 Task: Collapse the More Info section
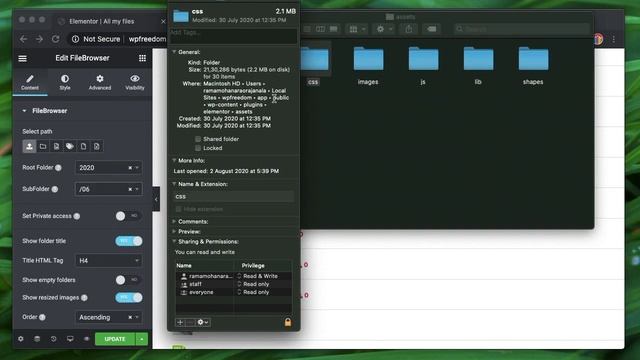click(x=174, y=161)
